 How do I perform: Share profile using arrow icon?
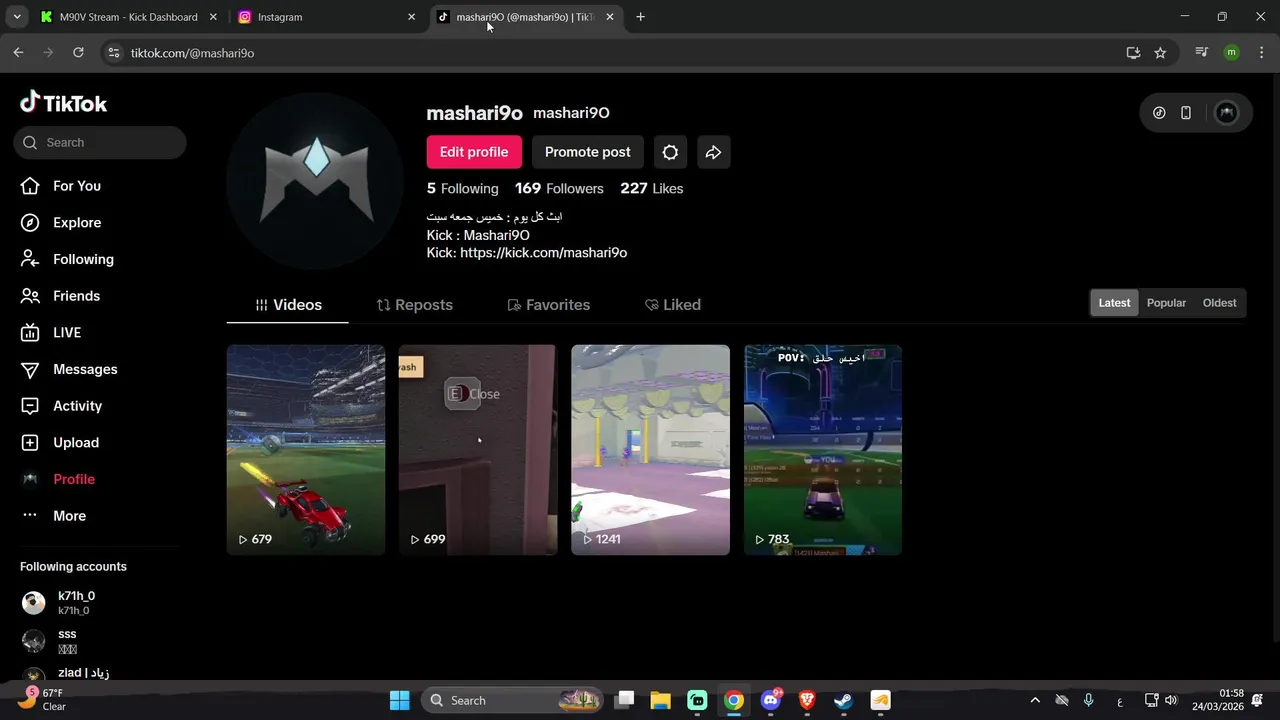click(x=713, y=152)
